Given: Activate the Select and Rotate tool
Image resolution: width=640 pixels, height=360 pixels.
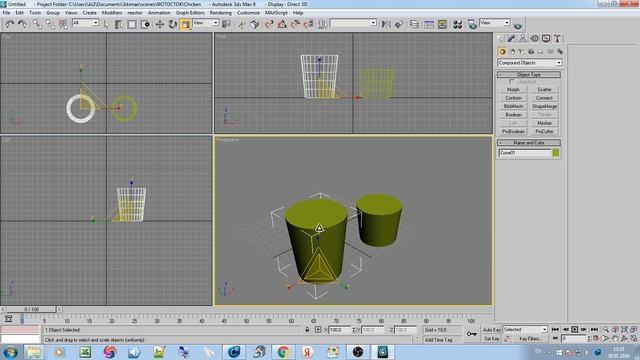Looking at the screenshot, I should [x=173, y=24].
